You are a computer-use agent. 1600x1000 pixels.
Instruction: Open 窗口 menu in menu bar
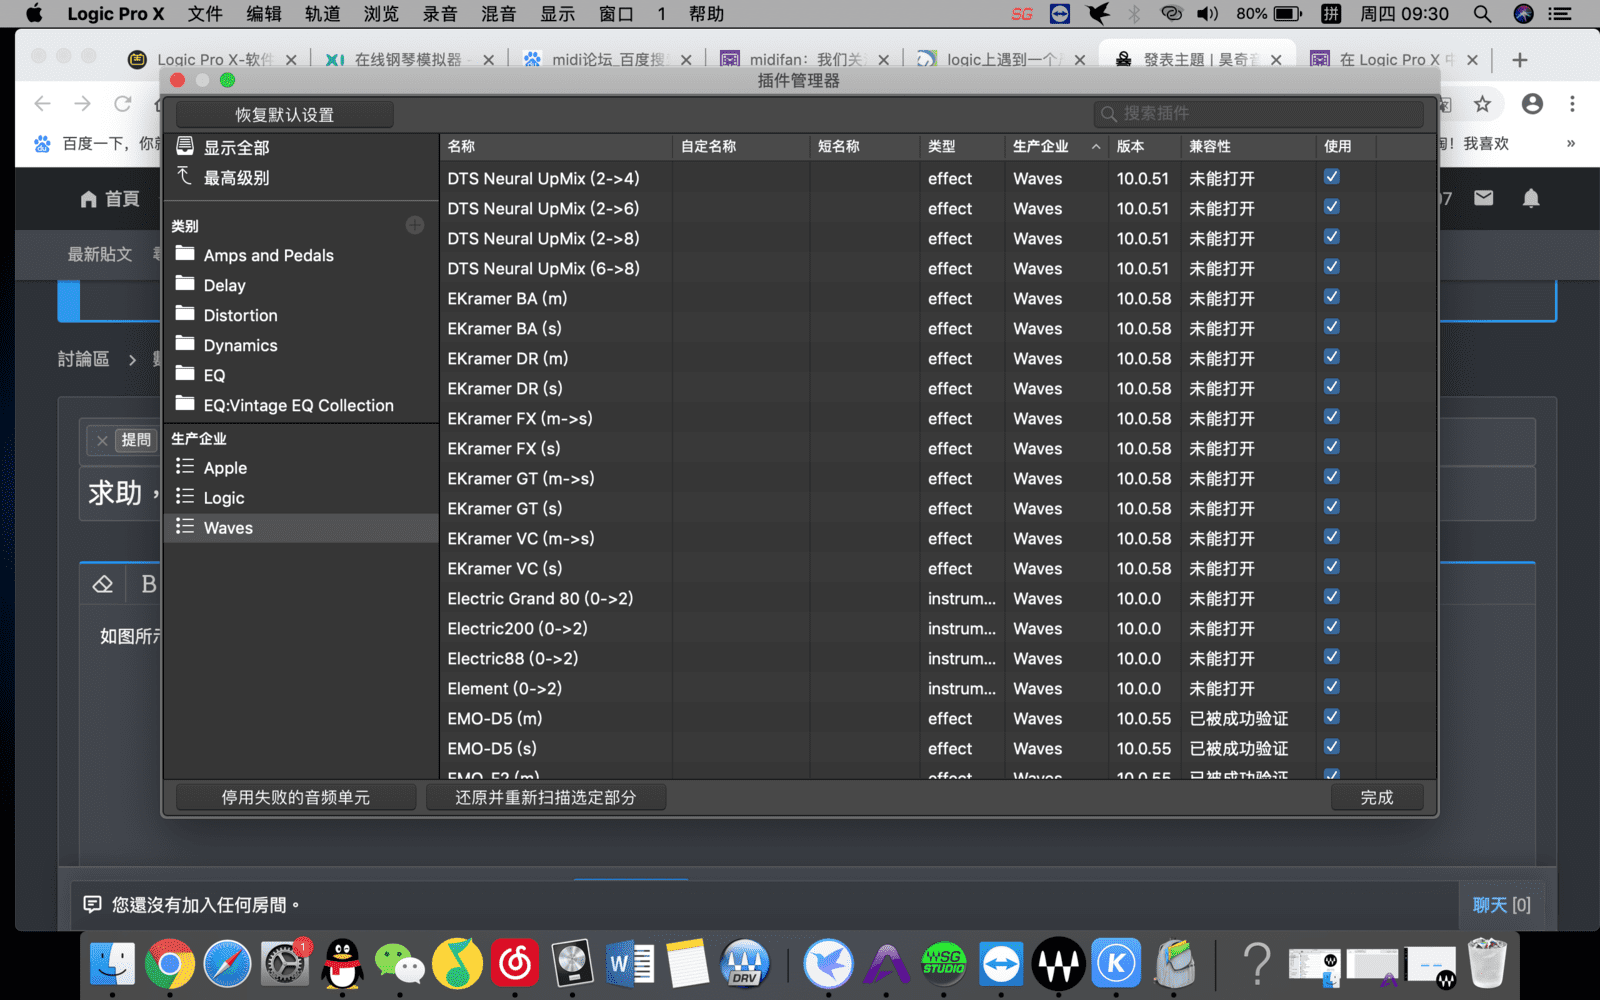617,14
